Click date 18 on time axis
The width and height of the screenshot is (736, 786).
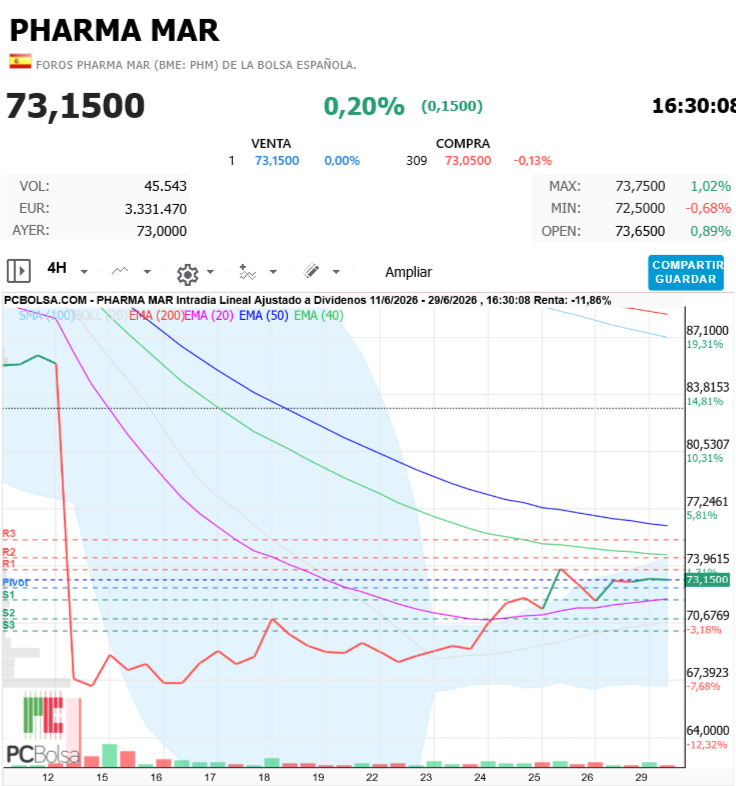tap(264, 777)
